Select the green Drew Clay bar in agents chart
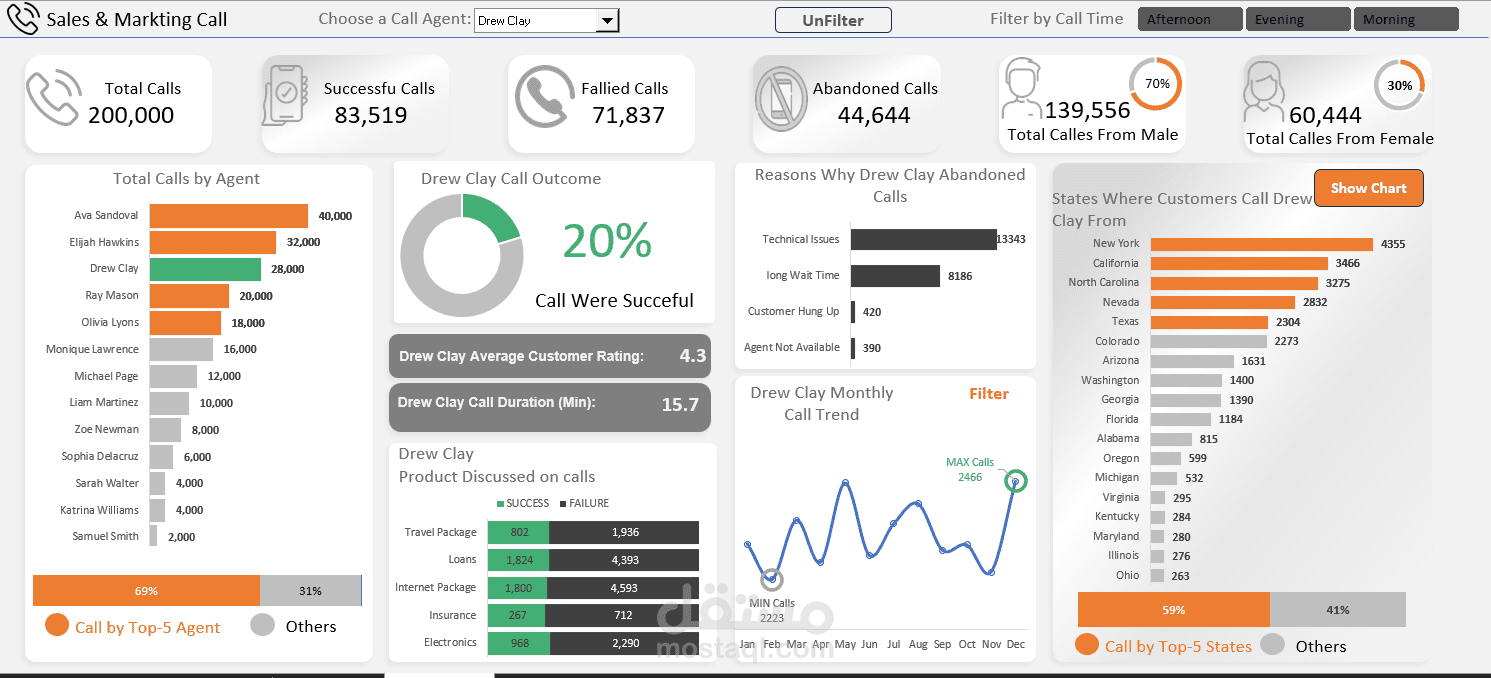This screenshot has height=678, width=1491. (205, 268)
